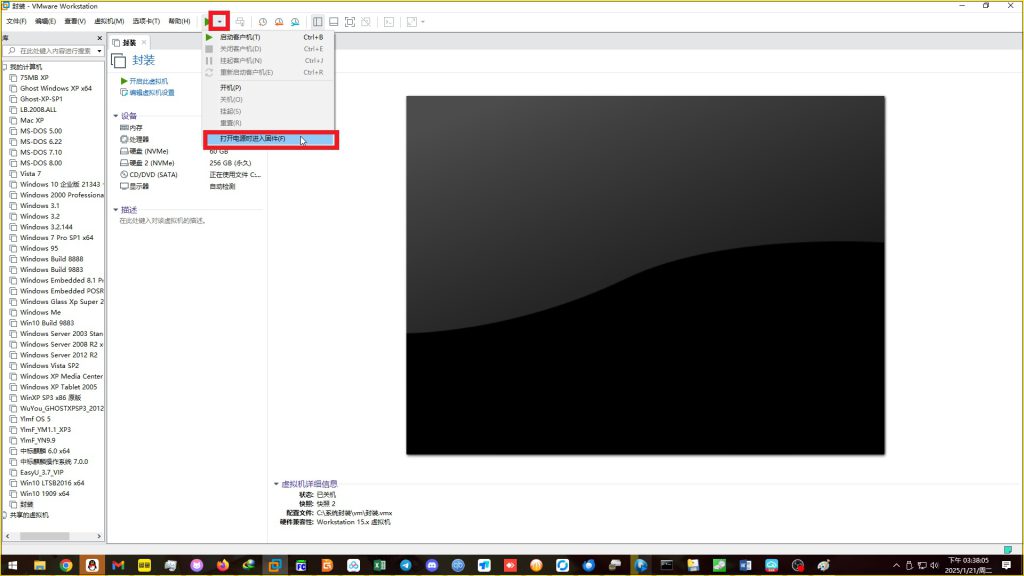
Task: Toggle the library sidebar view icon
Action: (317, 21)
